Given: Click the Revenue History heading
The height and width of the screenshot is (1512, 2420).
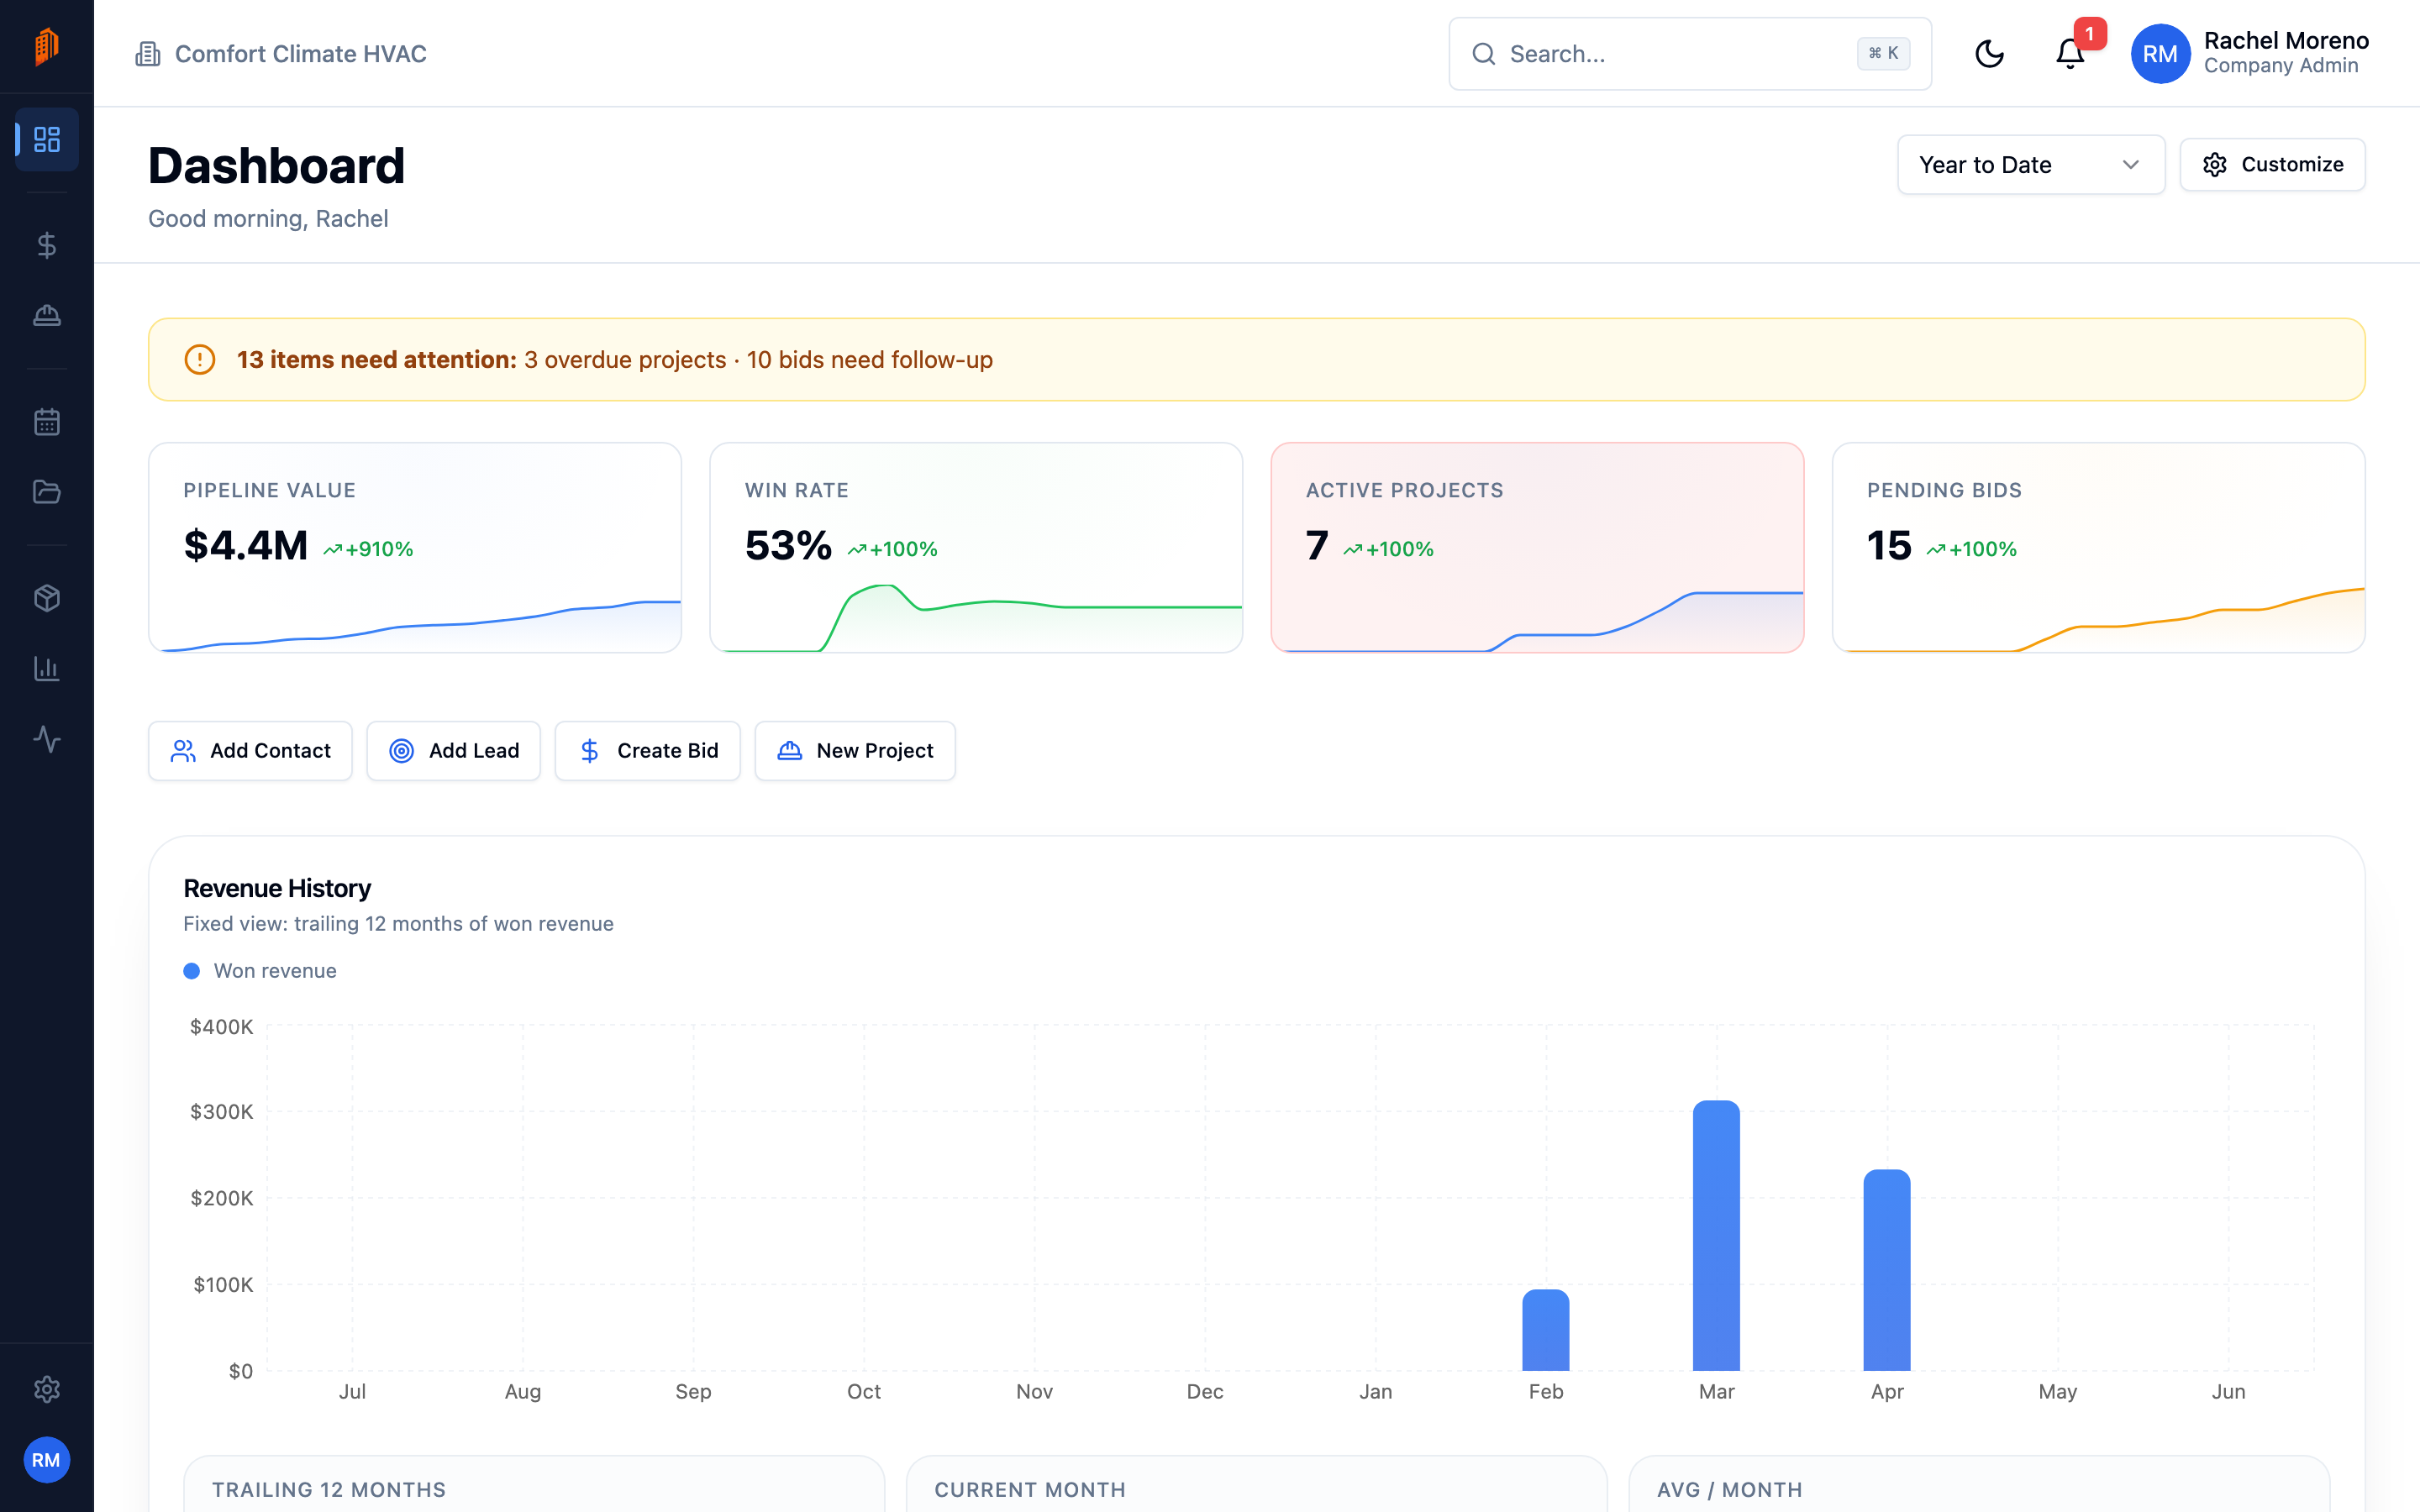Looking at the screenshot, I should pyautogui.click(x=277, y=888).
